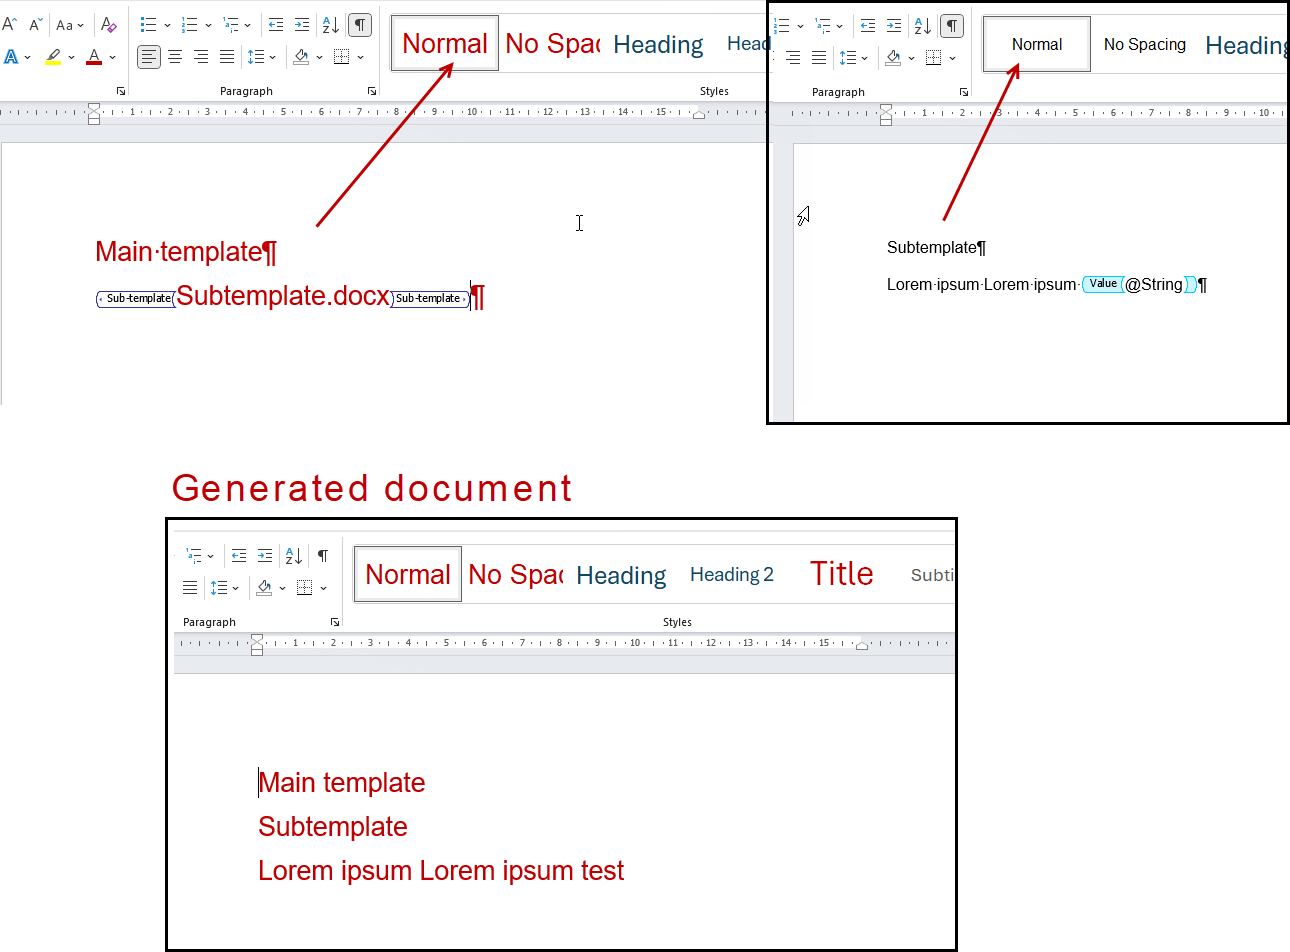This screenshot has width=1290, height=952.
Task: Apply red font color in main template window
Action: click(94, 57)
